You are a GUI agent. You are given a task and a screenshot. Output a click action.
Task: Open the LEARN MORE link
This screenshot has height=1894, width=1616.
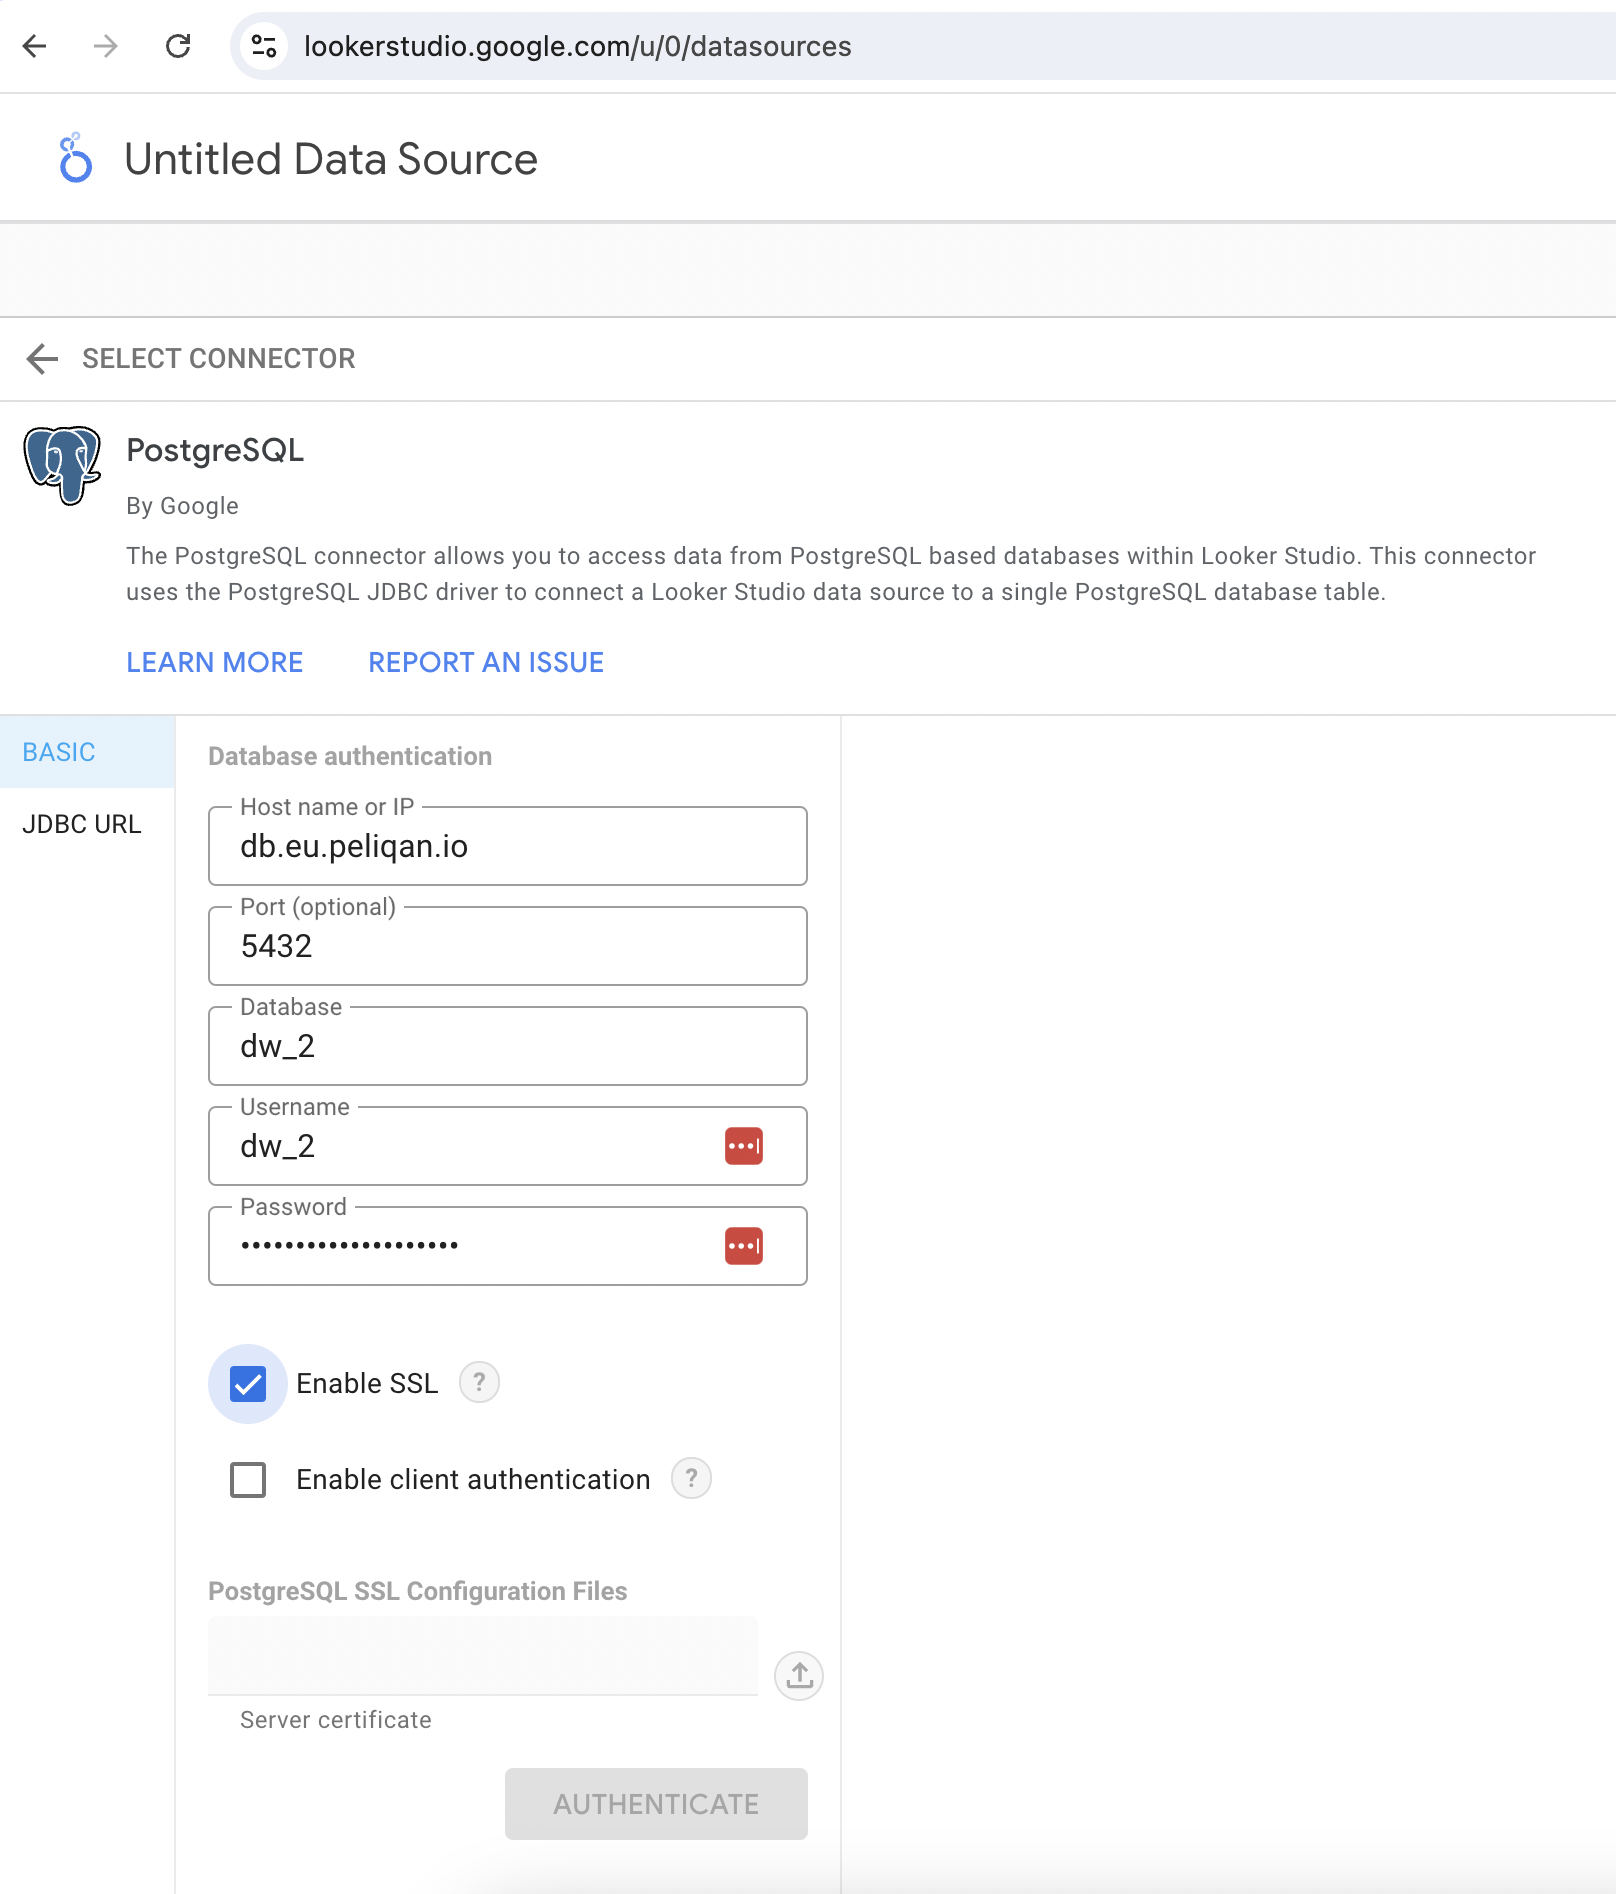pyautogui.click(x=214, y=662)
